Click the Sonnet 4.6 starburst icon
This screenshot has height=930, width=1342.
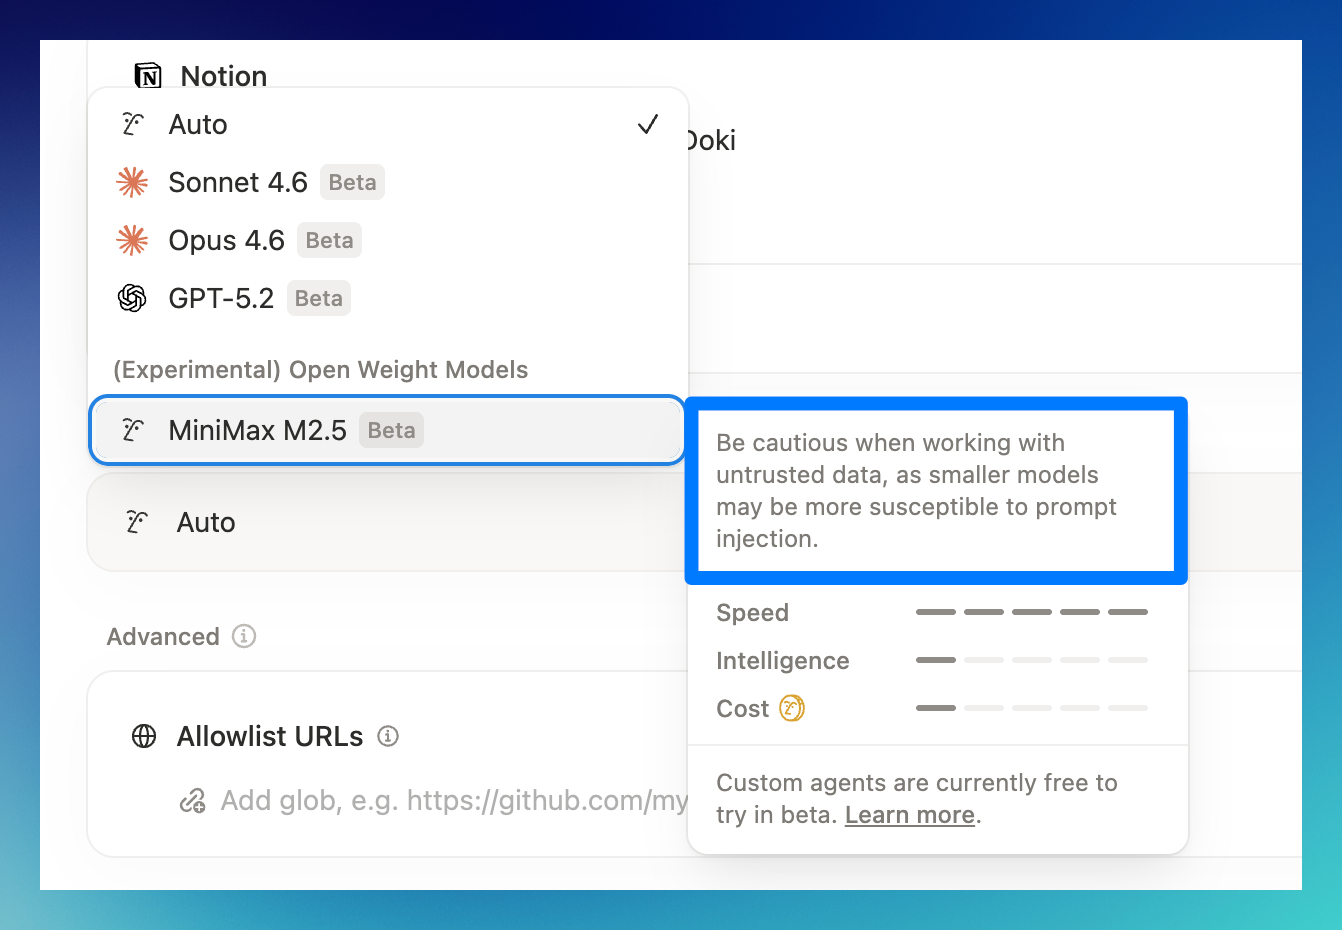tap(132, 182)
